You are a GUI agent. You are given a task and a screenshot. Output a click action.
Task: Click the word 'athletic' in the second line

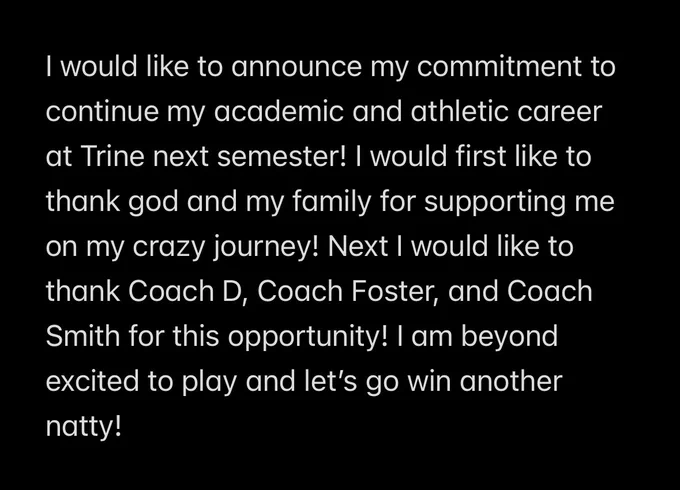(x=459, y=111)
